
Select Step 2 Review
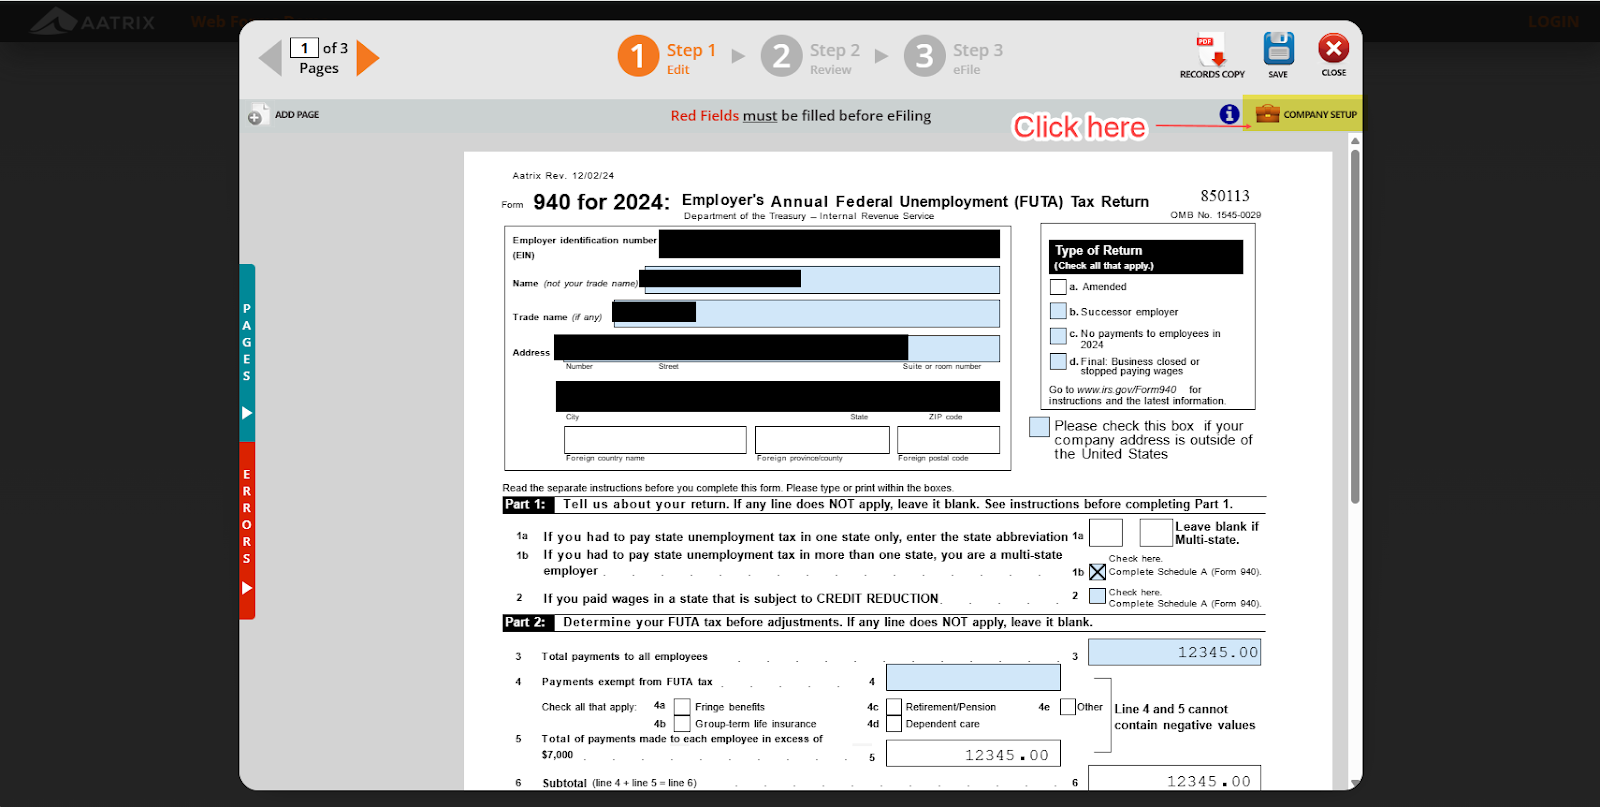(x=811, y=57)
